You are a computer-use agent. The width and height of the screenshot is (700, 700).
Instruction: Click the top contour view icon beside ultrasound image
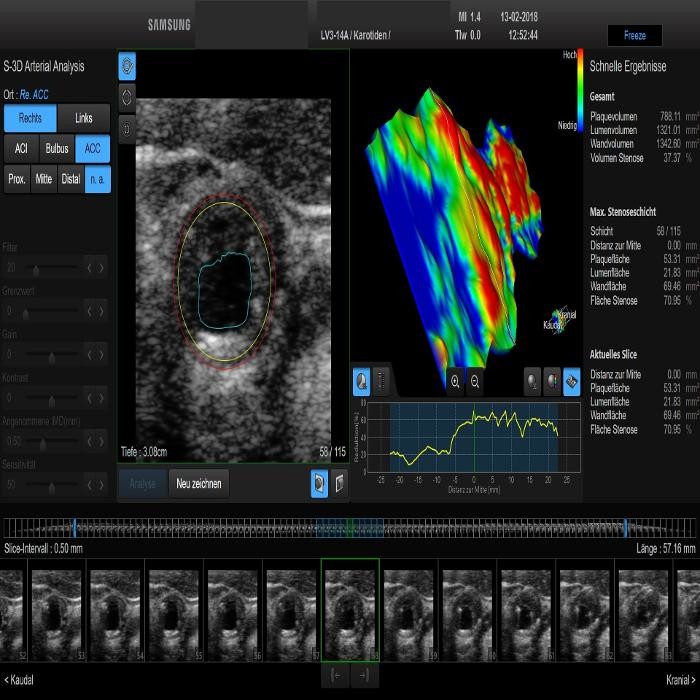point(127,66)
